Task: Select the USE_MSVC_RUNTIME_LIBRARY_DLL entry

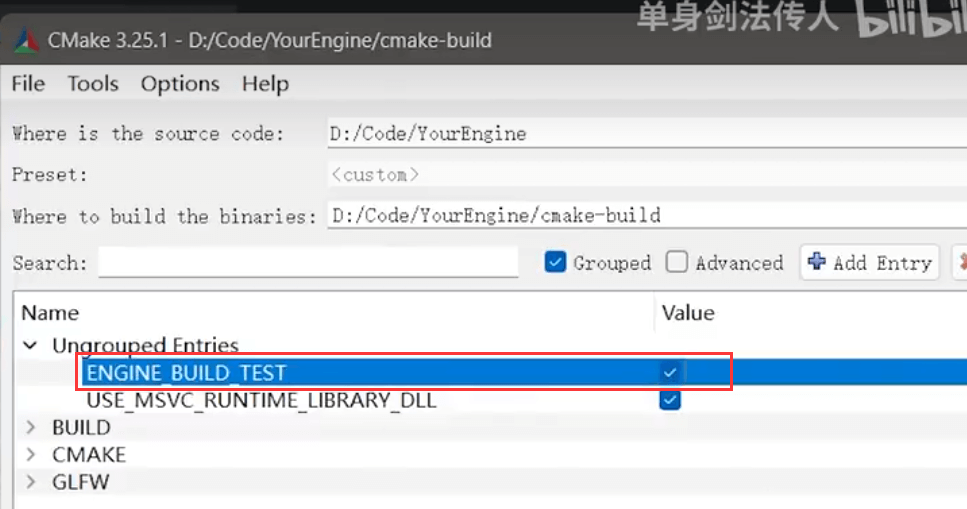Action: [261, 400]
